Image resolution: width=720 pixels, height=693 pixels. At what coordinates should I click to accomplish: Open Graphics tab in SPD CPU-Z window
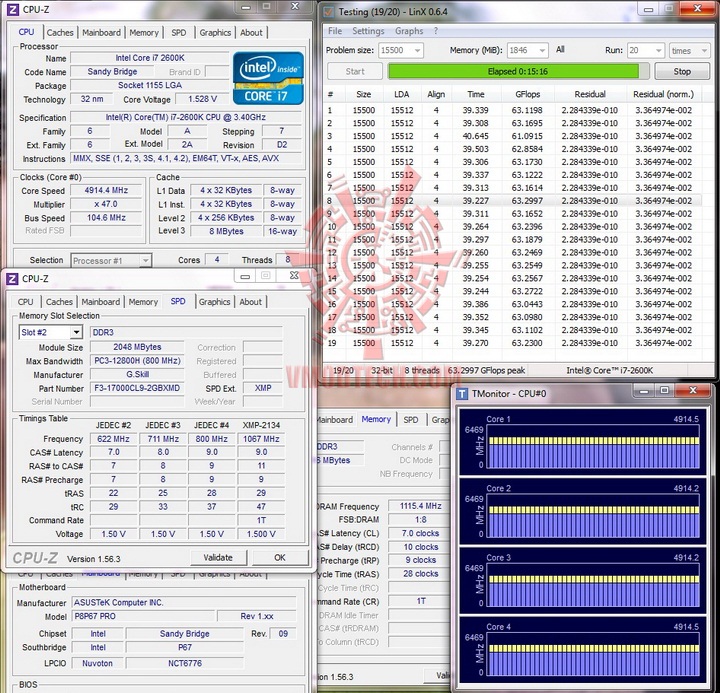(214, 302)
